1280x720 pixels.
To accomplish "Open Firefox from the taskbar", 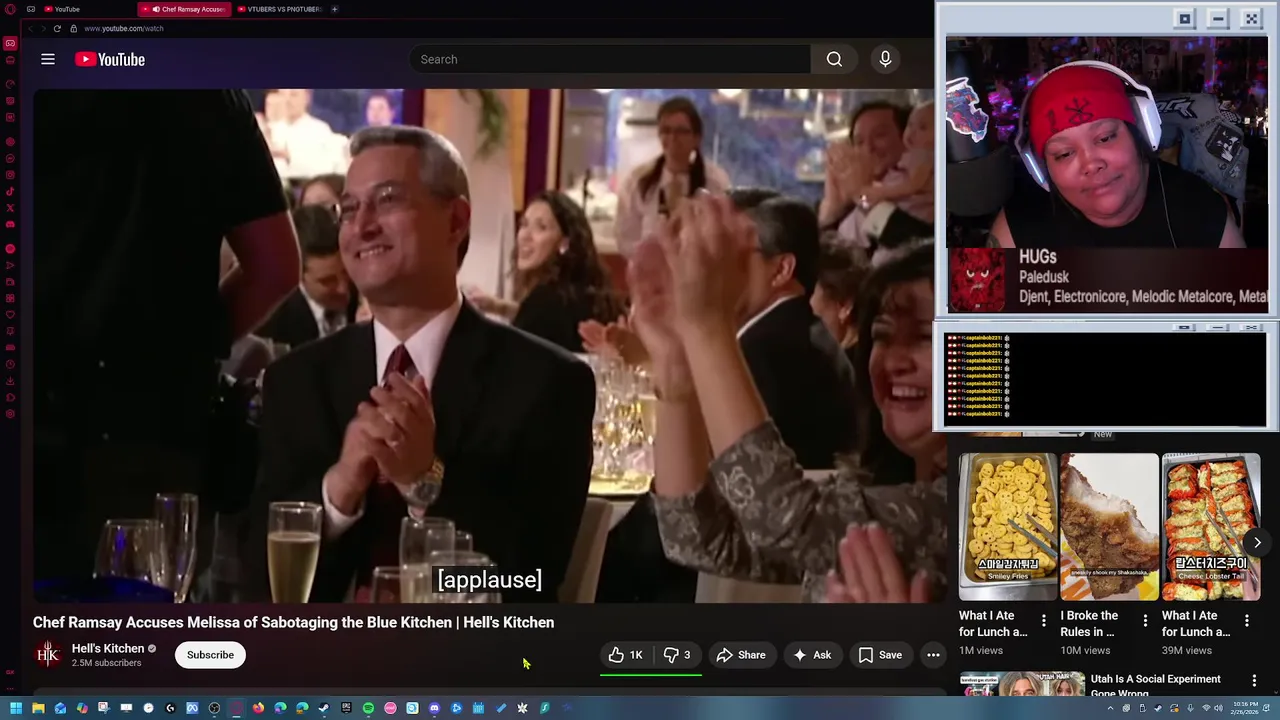I will click(258, 708).
